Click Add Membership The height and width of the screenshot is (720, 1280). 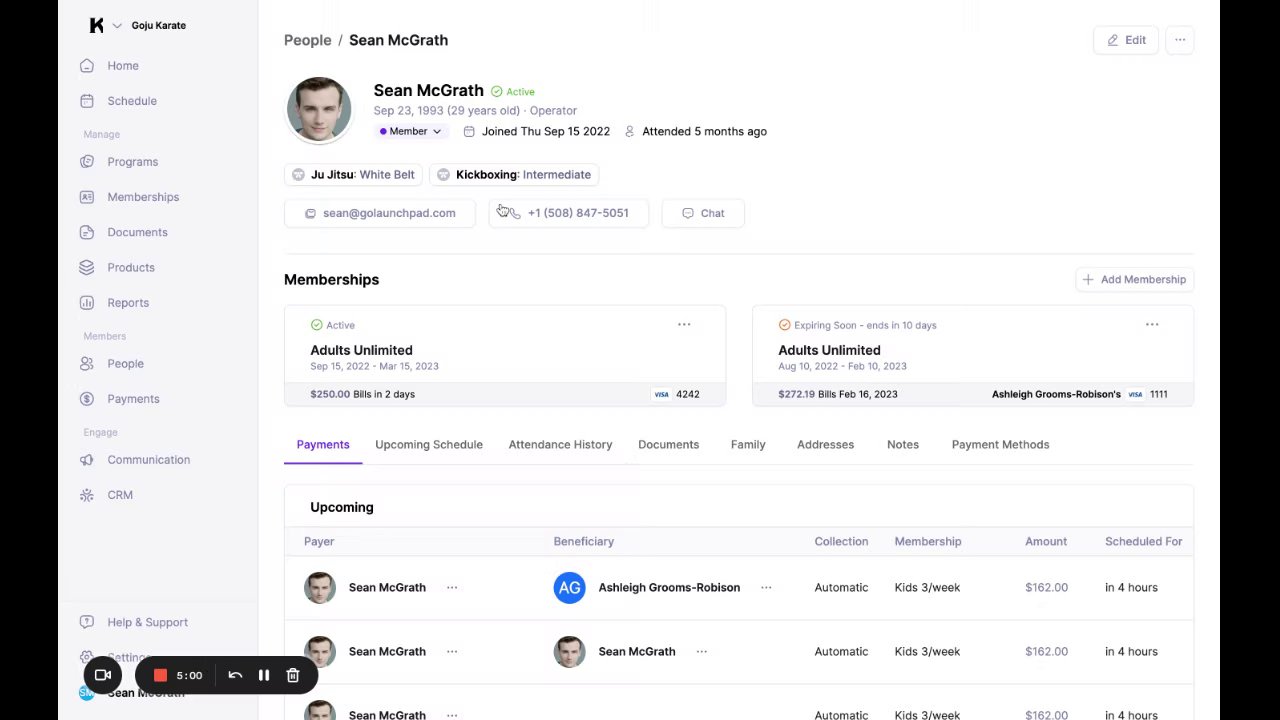[x=1135, y=280]
